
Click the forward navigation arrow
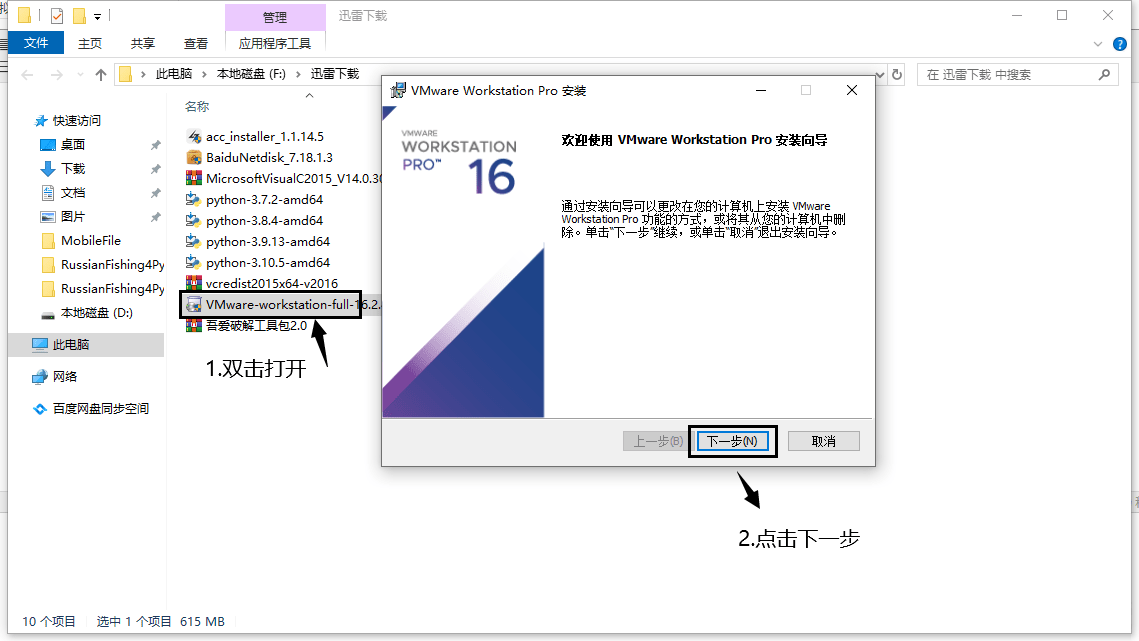pos(57,74)
